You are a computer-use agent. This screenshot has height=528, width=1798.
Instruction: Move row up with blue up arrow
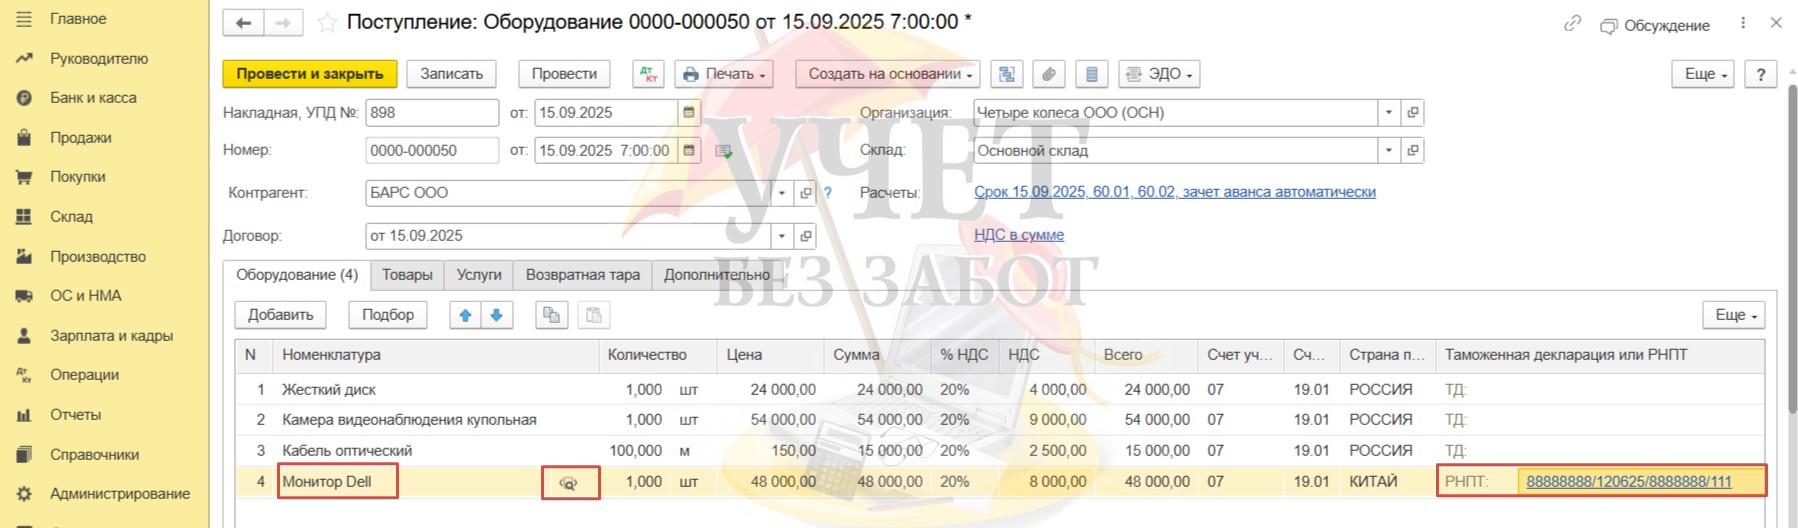(x=465, y=315)
